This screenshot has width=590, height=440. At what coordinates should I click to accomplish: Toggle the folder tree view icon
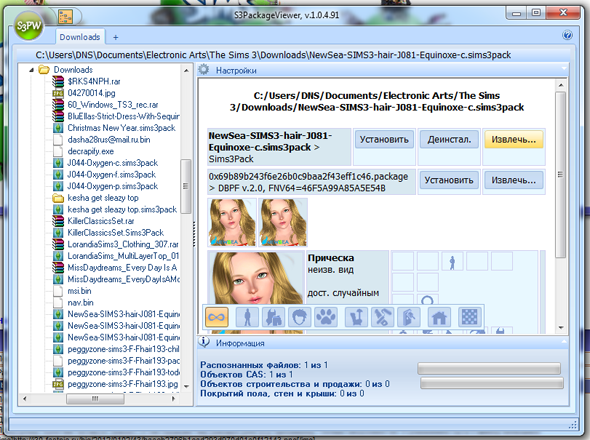[65, 17]
